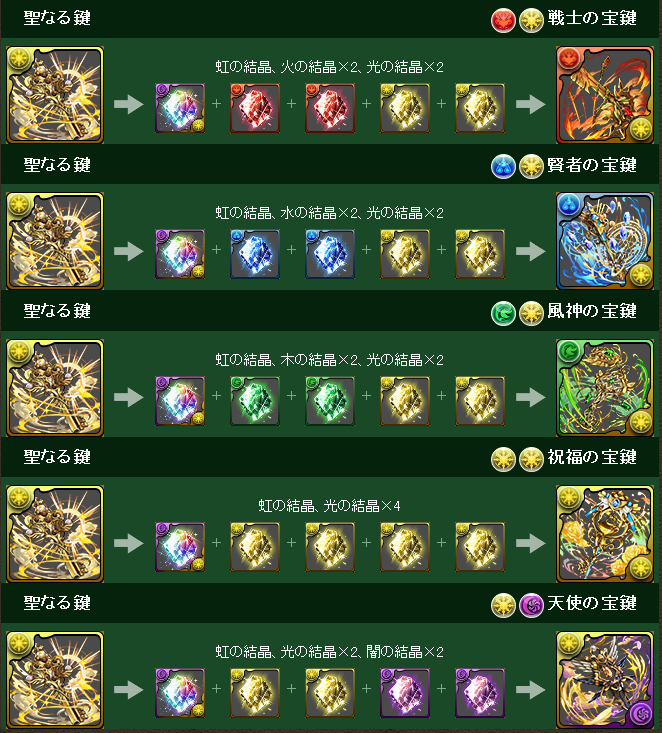Click the fire attribute orb beside 戦士の宝鍵
Image resolution: width=662 pixels, height=733 pixels.
[503, 21]
